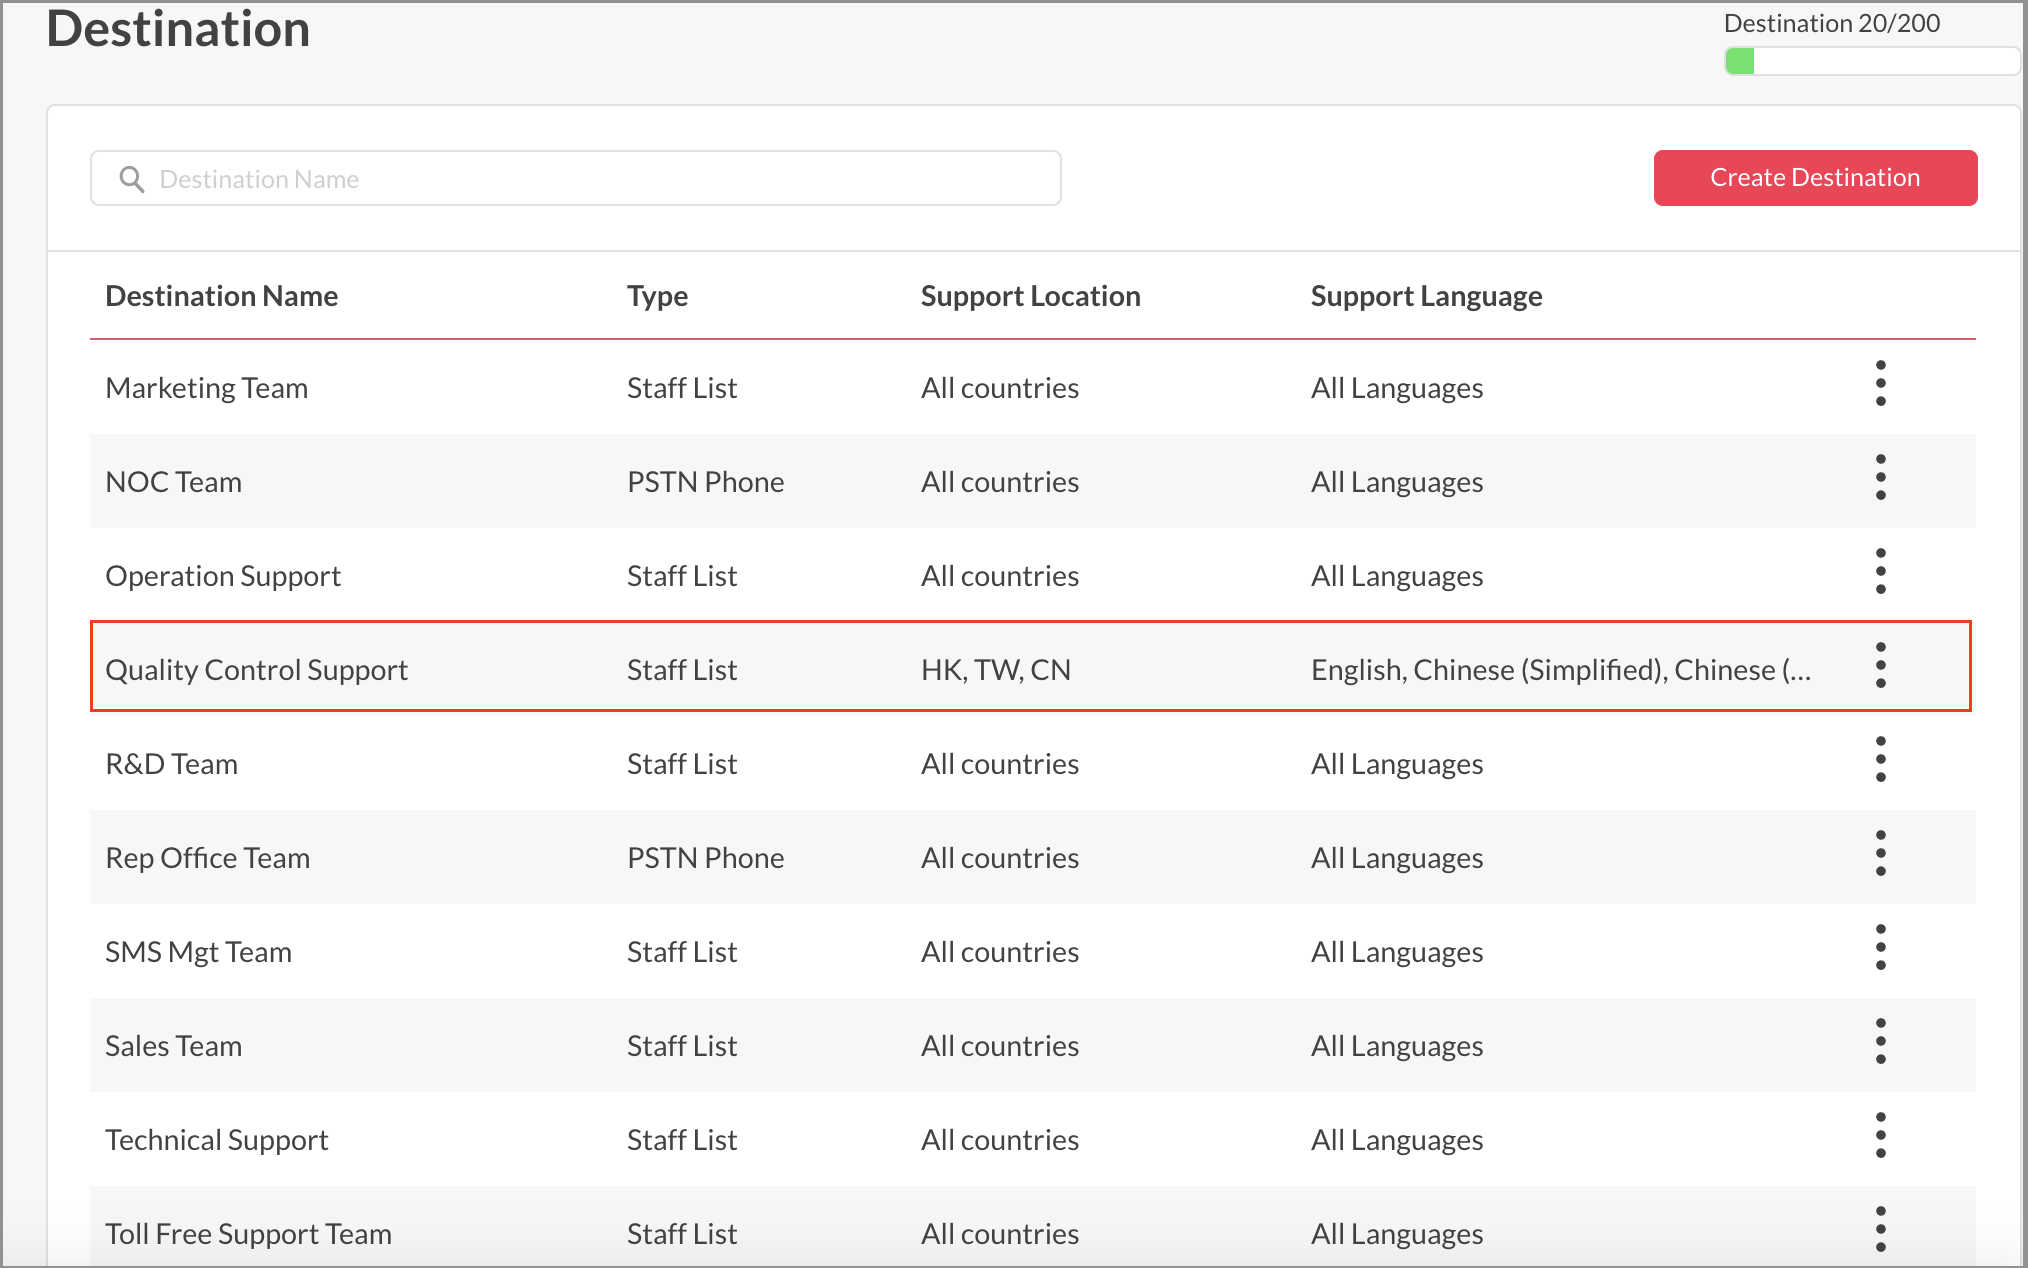The image size is (2028, 1268).
Task: Select the Toll Free Support Team entry
Action: click(248, 1234)
